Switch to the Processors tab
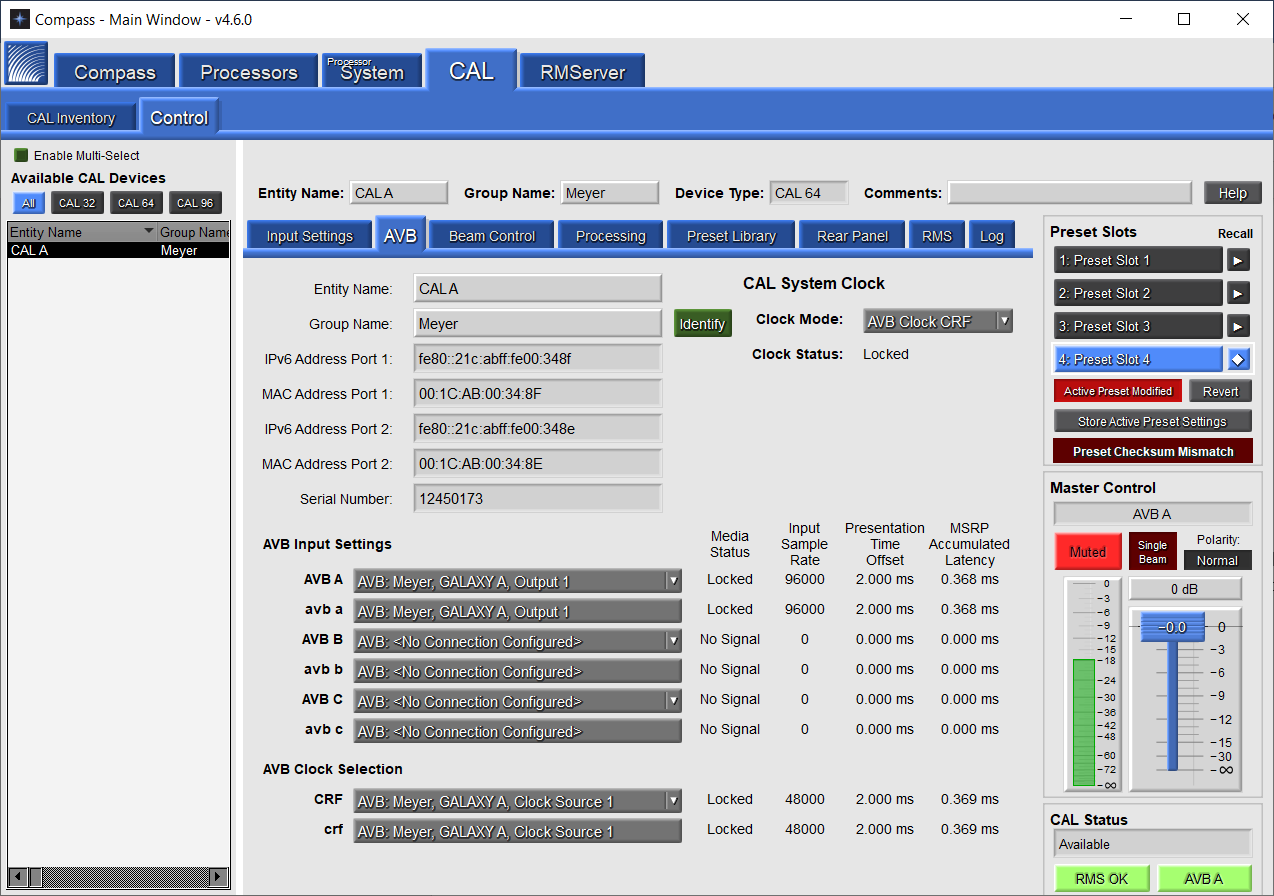Screen dimensions: 1274x896 (x=249, y=72)
